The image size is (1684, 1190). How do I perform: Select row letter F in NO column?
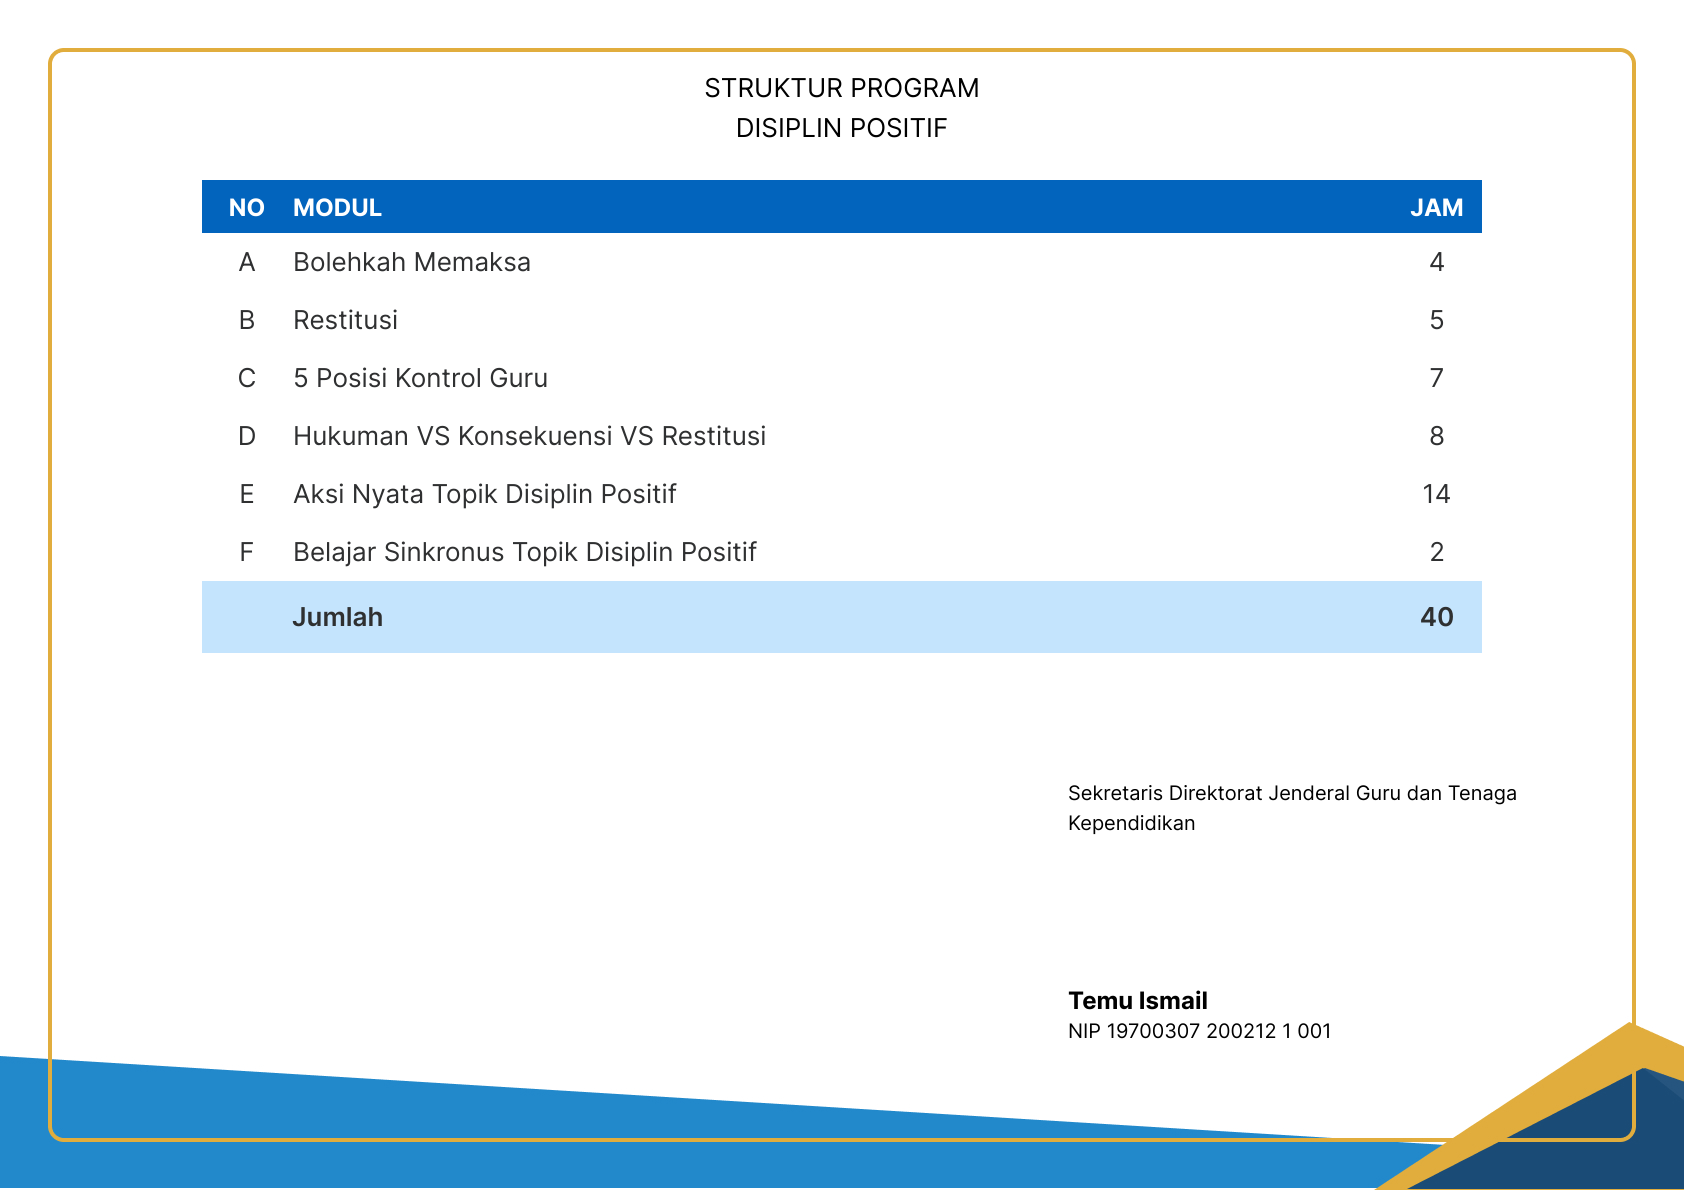(246, 552)
